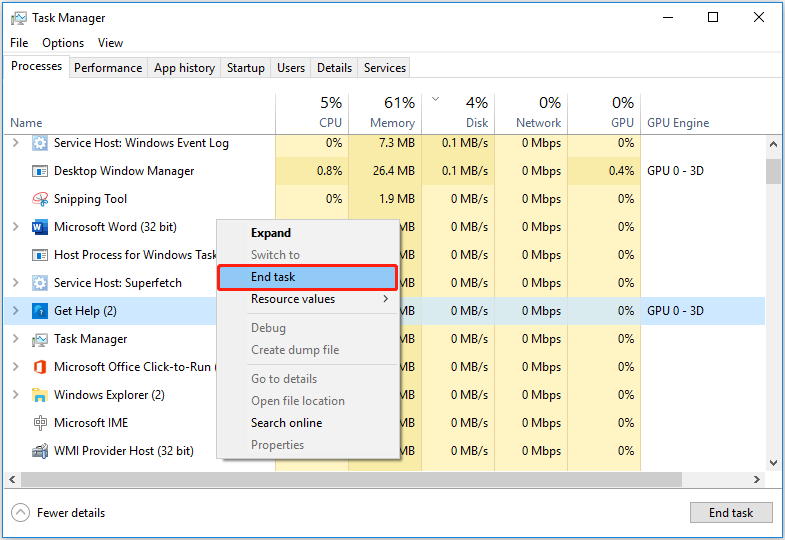The width and height of the screenshot is (785, 540).
Task: Click the Desktop Window Manager icon
Action: [40, 171]
